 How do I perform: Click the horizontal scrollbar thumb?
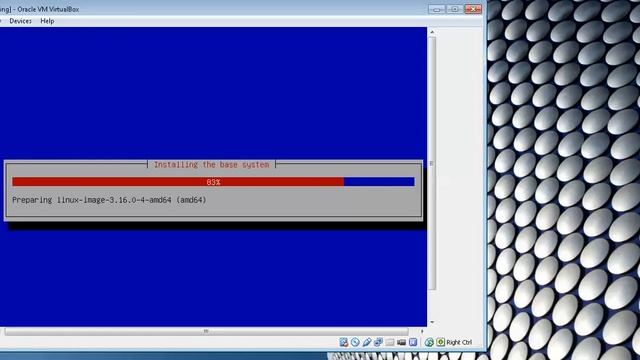[x=206, y=331]
